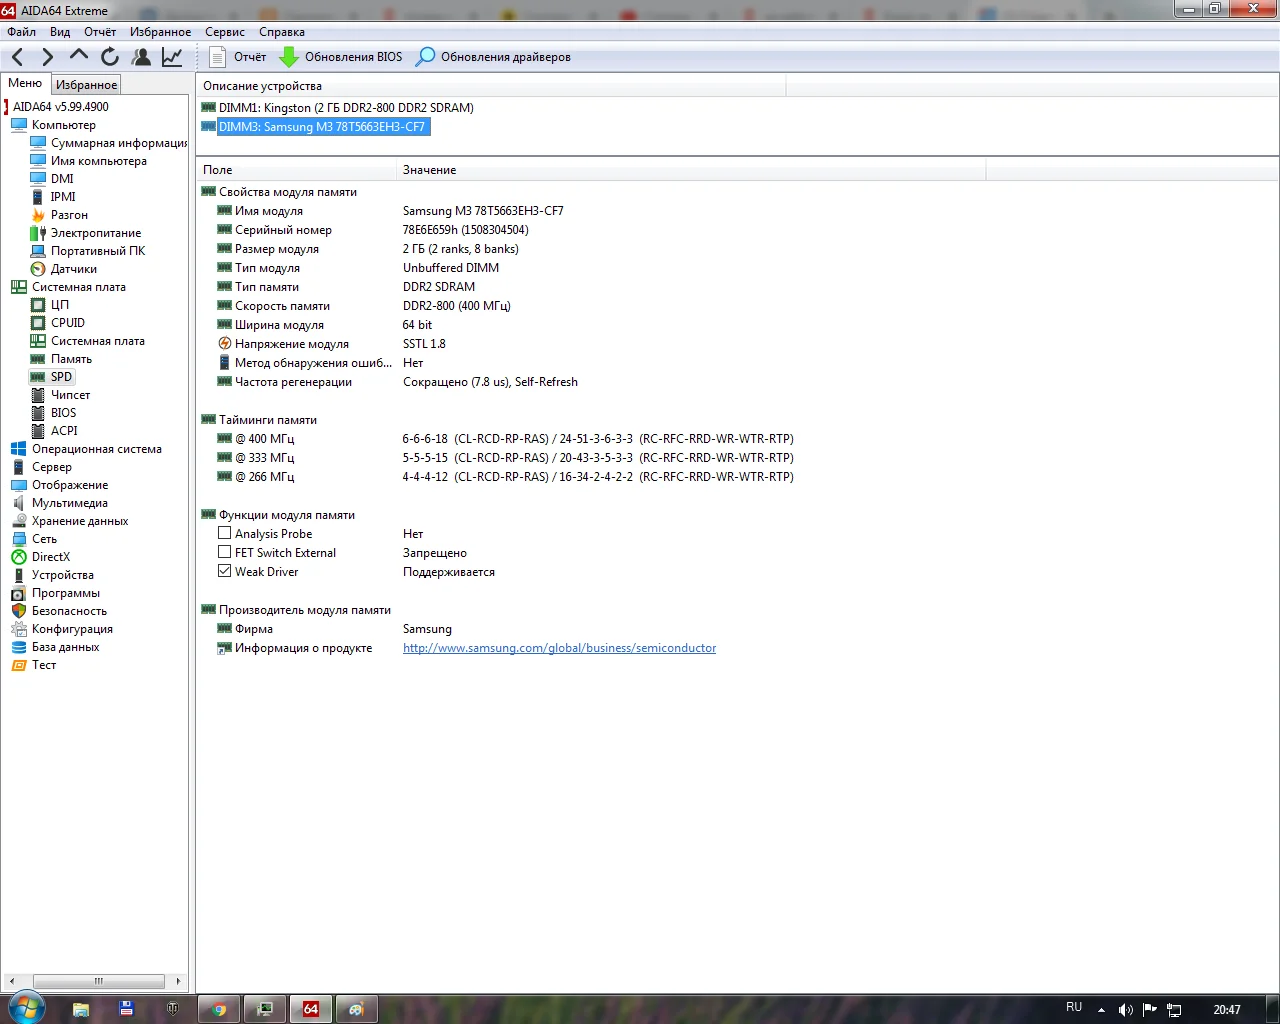Viewport: 1280px width, 1024px height.
Task: Open the graph chart toolbar icon
Action: click(172, 57)
